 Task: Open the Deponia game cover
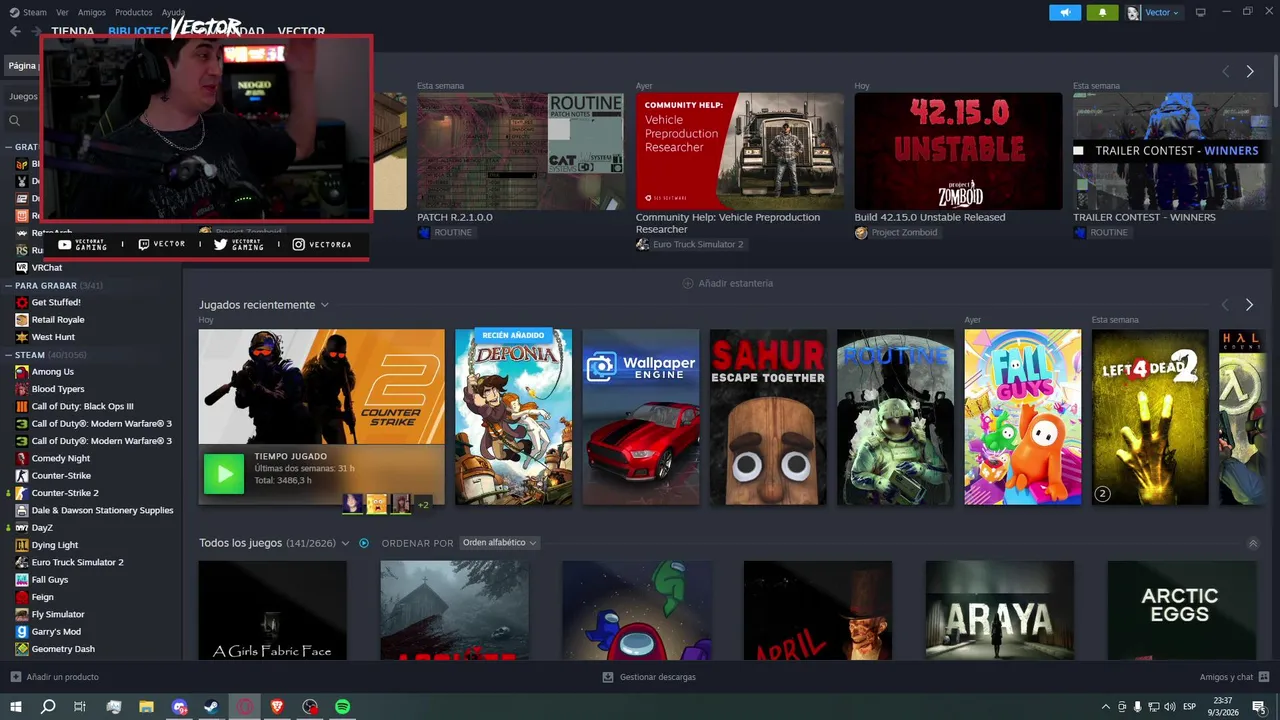(514, 417)
